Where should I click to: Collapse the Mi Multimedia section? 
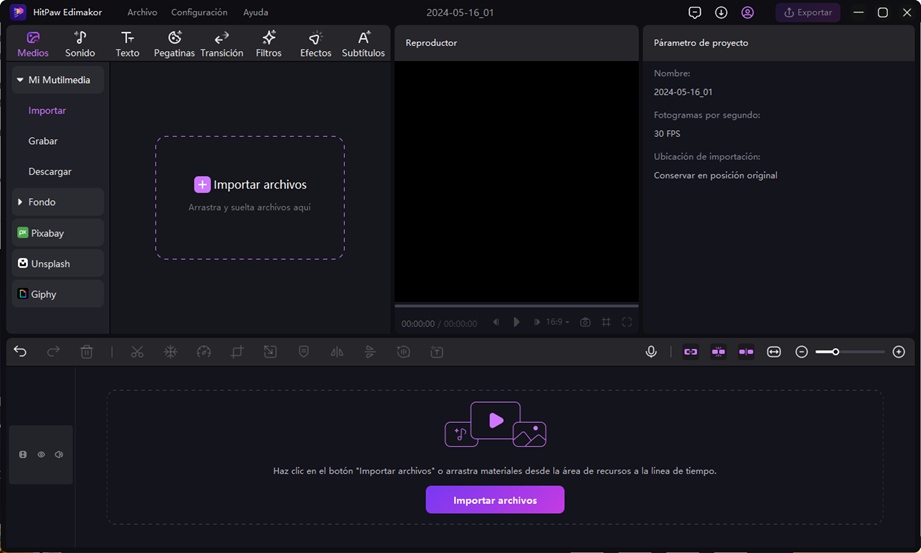click(x=20, y=80)
